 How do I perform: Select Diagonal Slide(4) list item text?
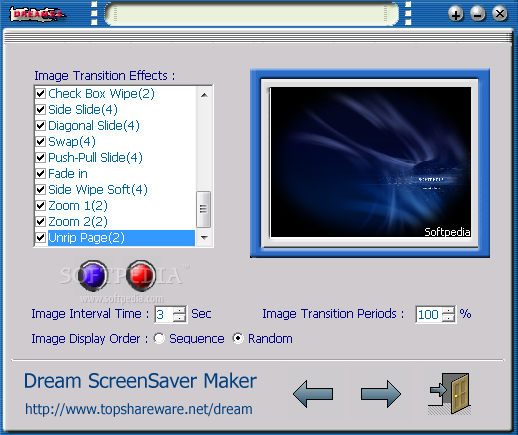(x=94, y=126)
